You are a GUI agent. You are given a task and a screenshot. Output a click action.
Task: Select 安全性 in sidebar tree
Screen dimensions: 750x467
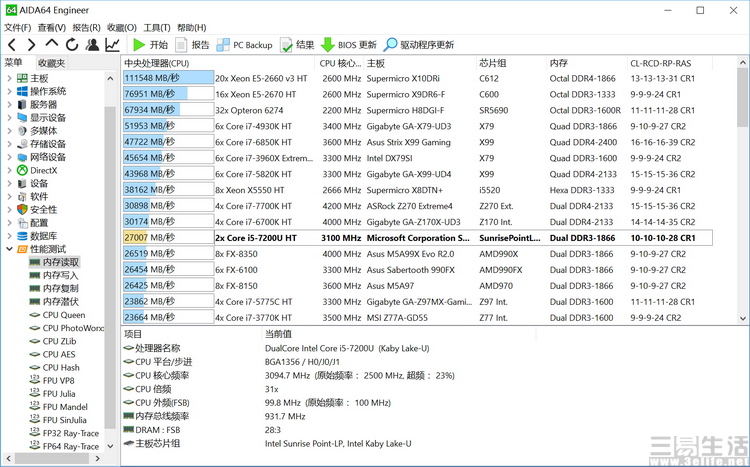(x=43, y=210)
